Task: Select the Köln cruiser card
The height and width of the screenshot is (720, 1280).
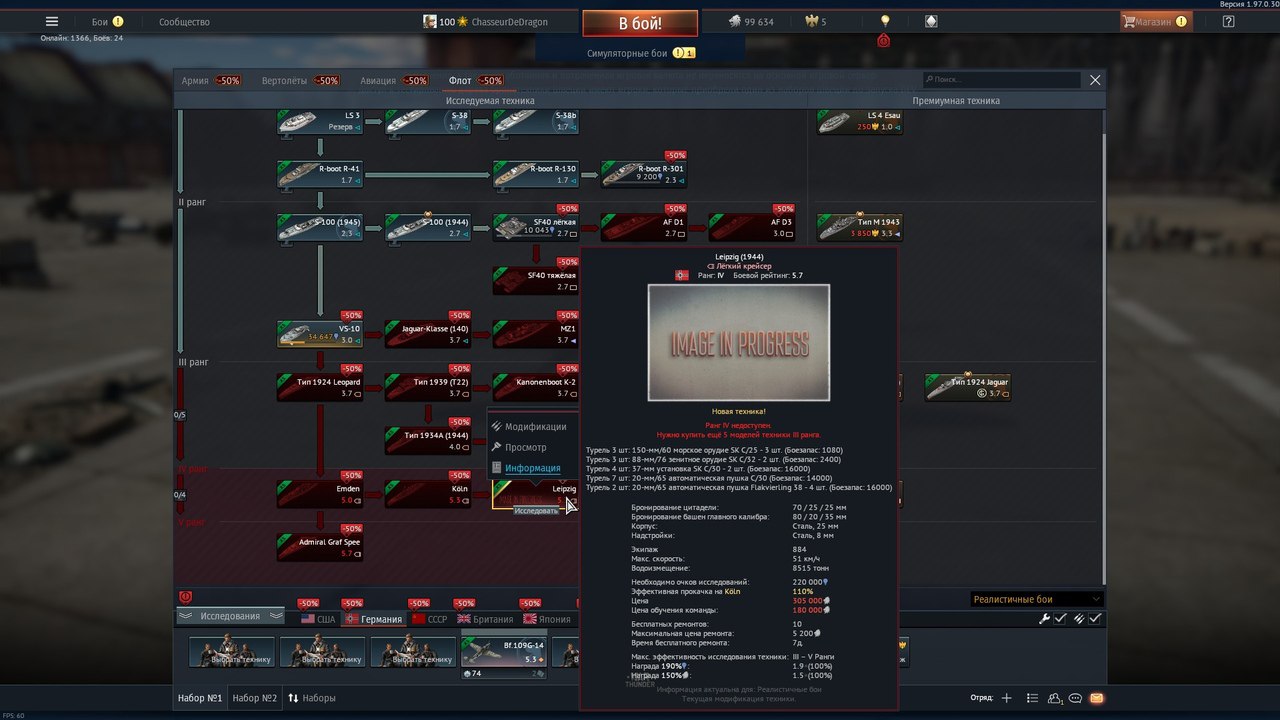Action: 427,494
